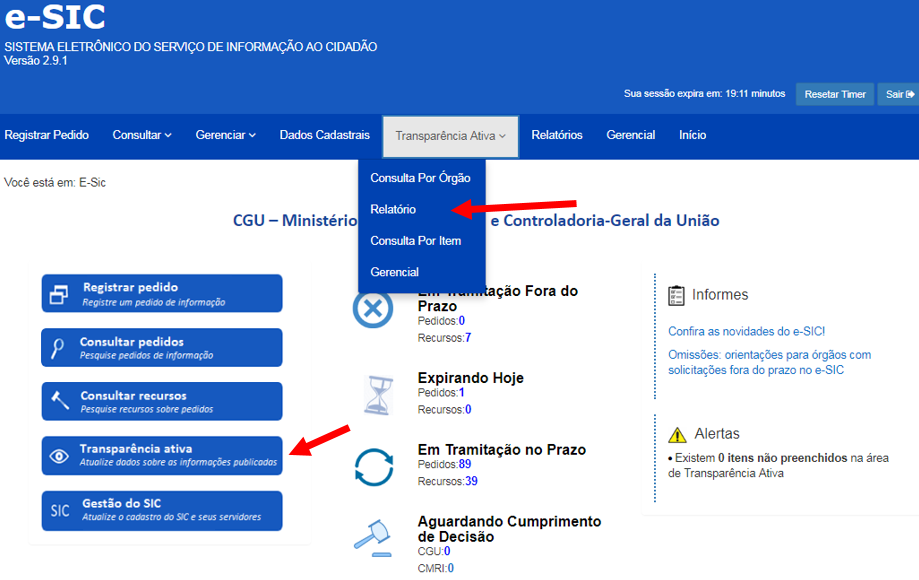Click Pedidos count 89 under Tramitação no Prazo

point(465,465)
